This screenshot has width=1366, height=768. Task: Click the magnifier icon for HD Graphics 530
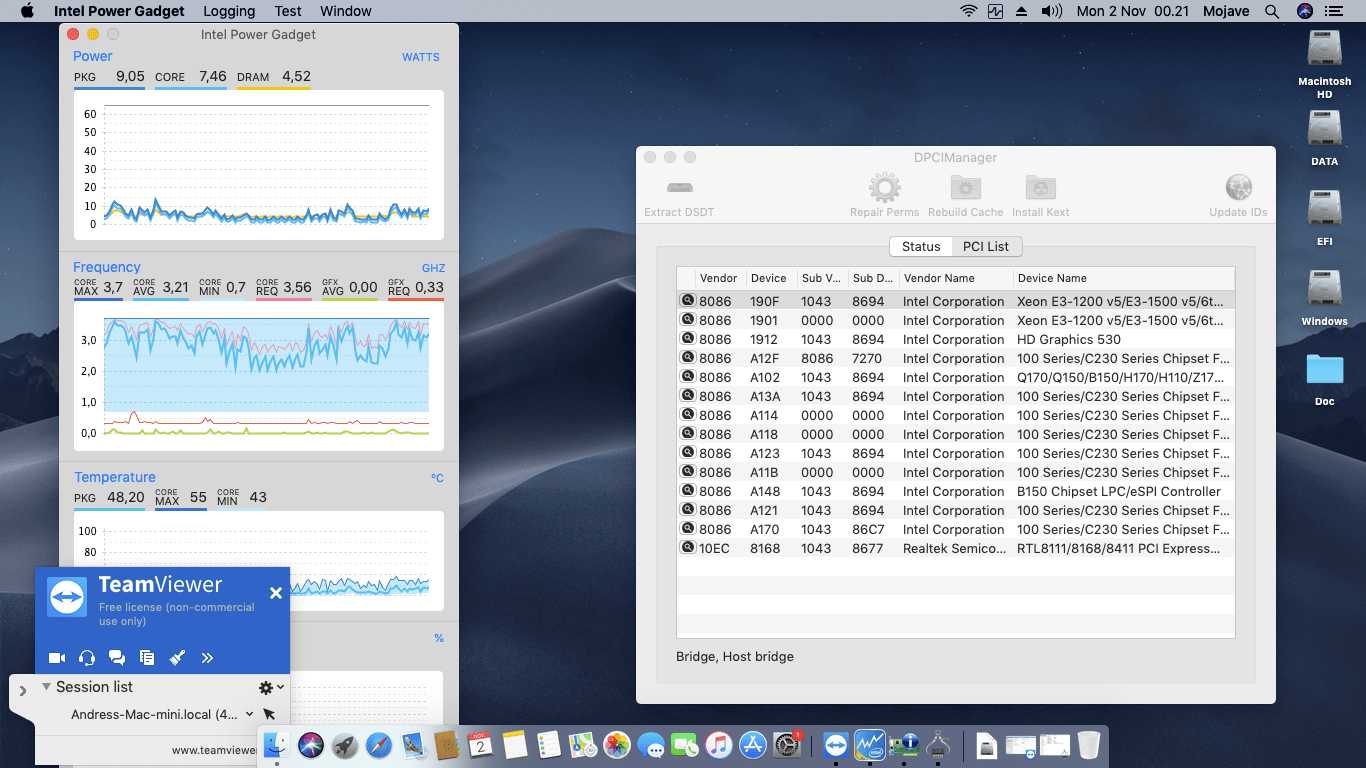(x=688, y=339)
